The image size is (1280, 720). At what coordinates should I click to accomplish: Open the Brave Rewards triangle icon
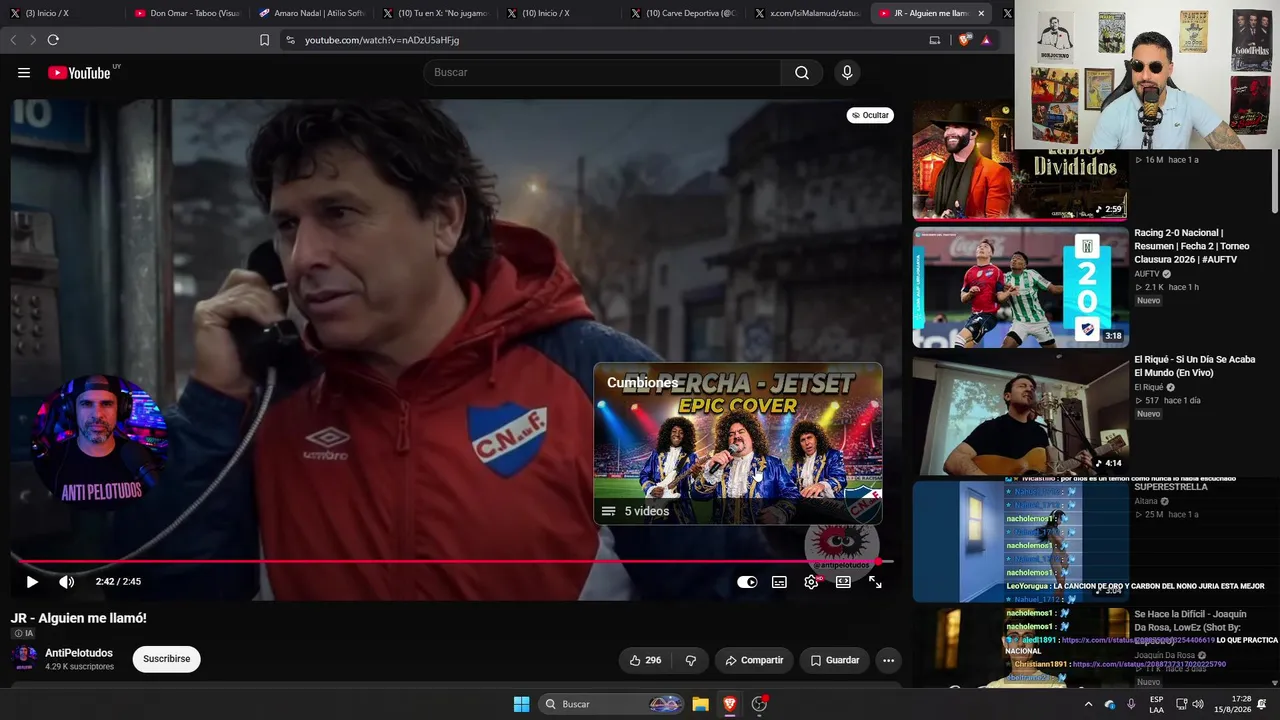[x=986, y=40]
